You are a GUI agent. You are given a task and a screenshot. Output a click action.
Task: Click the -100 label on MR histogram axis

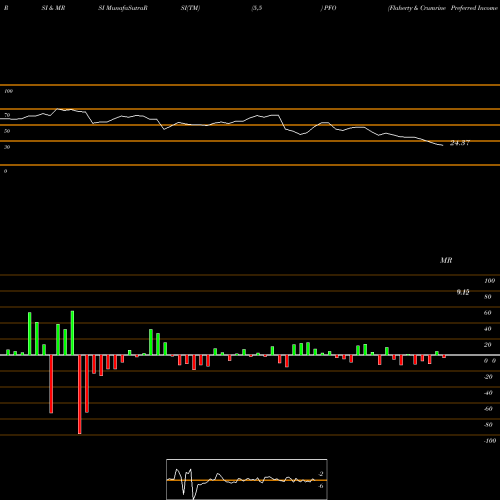(490, 441)
